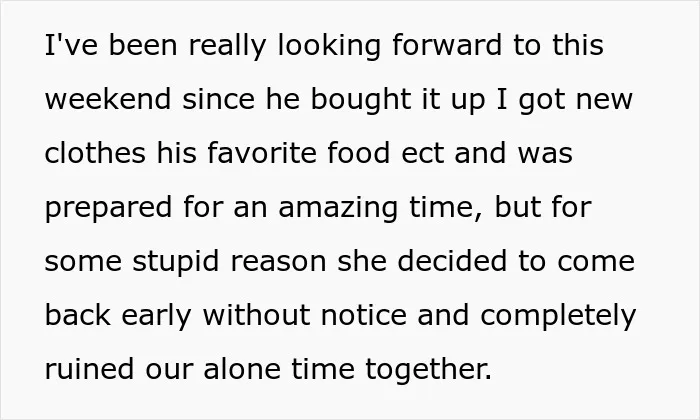Viewport: 700px width, 420px height.
Task: Click the word "weekend" in the paragraph
Action: pos(108,99)
